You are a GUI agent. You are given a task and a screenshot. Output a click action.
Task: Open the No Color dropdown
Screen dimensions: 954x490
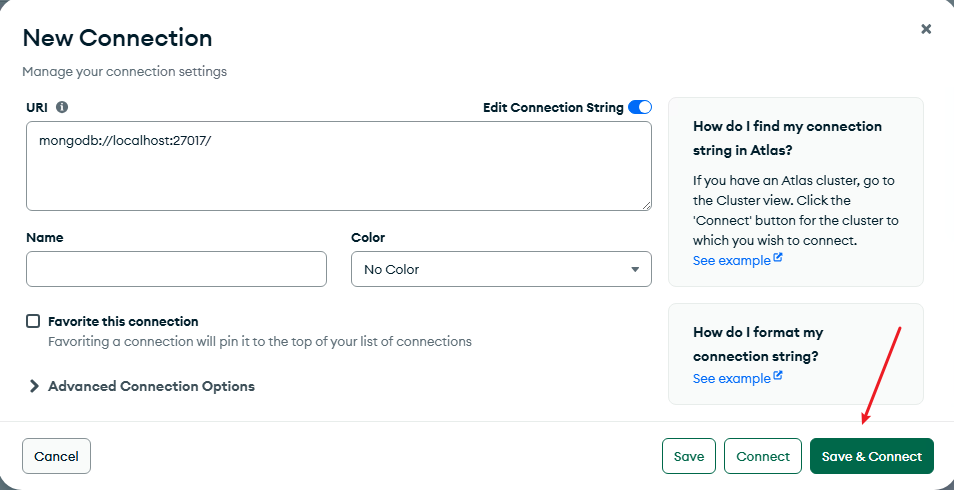click(x=500, y=269)
